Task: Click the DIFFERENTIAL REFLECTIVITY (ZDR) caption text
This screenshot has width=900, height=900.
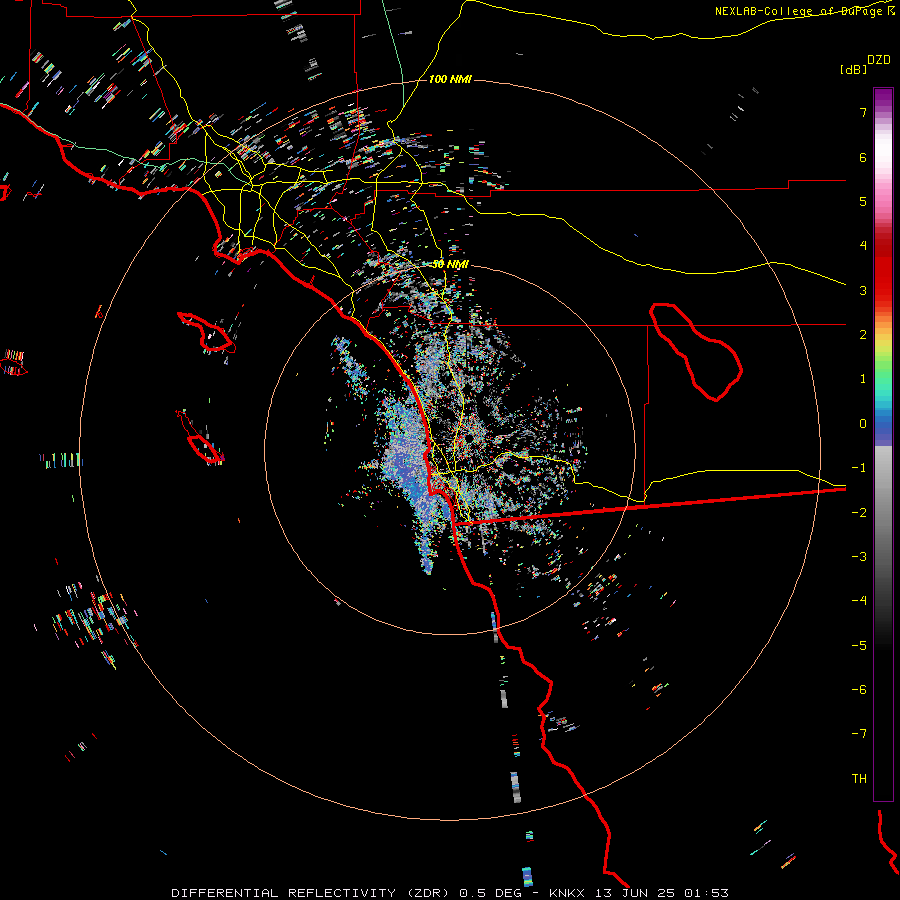Action: (313, 893)
